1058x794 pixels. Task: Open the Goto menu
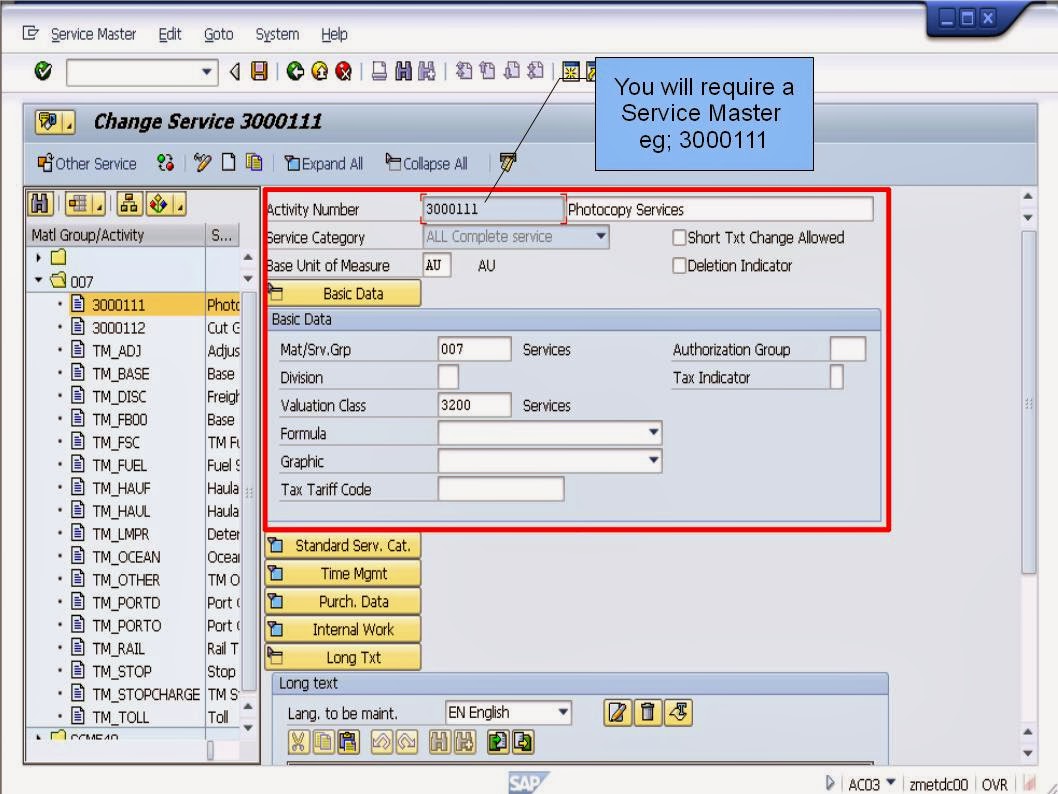219,34
